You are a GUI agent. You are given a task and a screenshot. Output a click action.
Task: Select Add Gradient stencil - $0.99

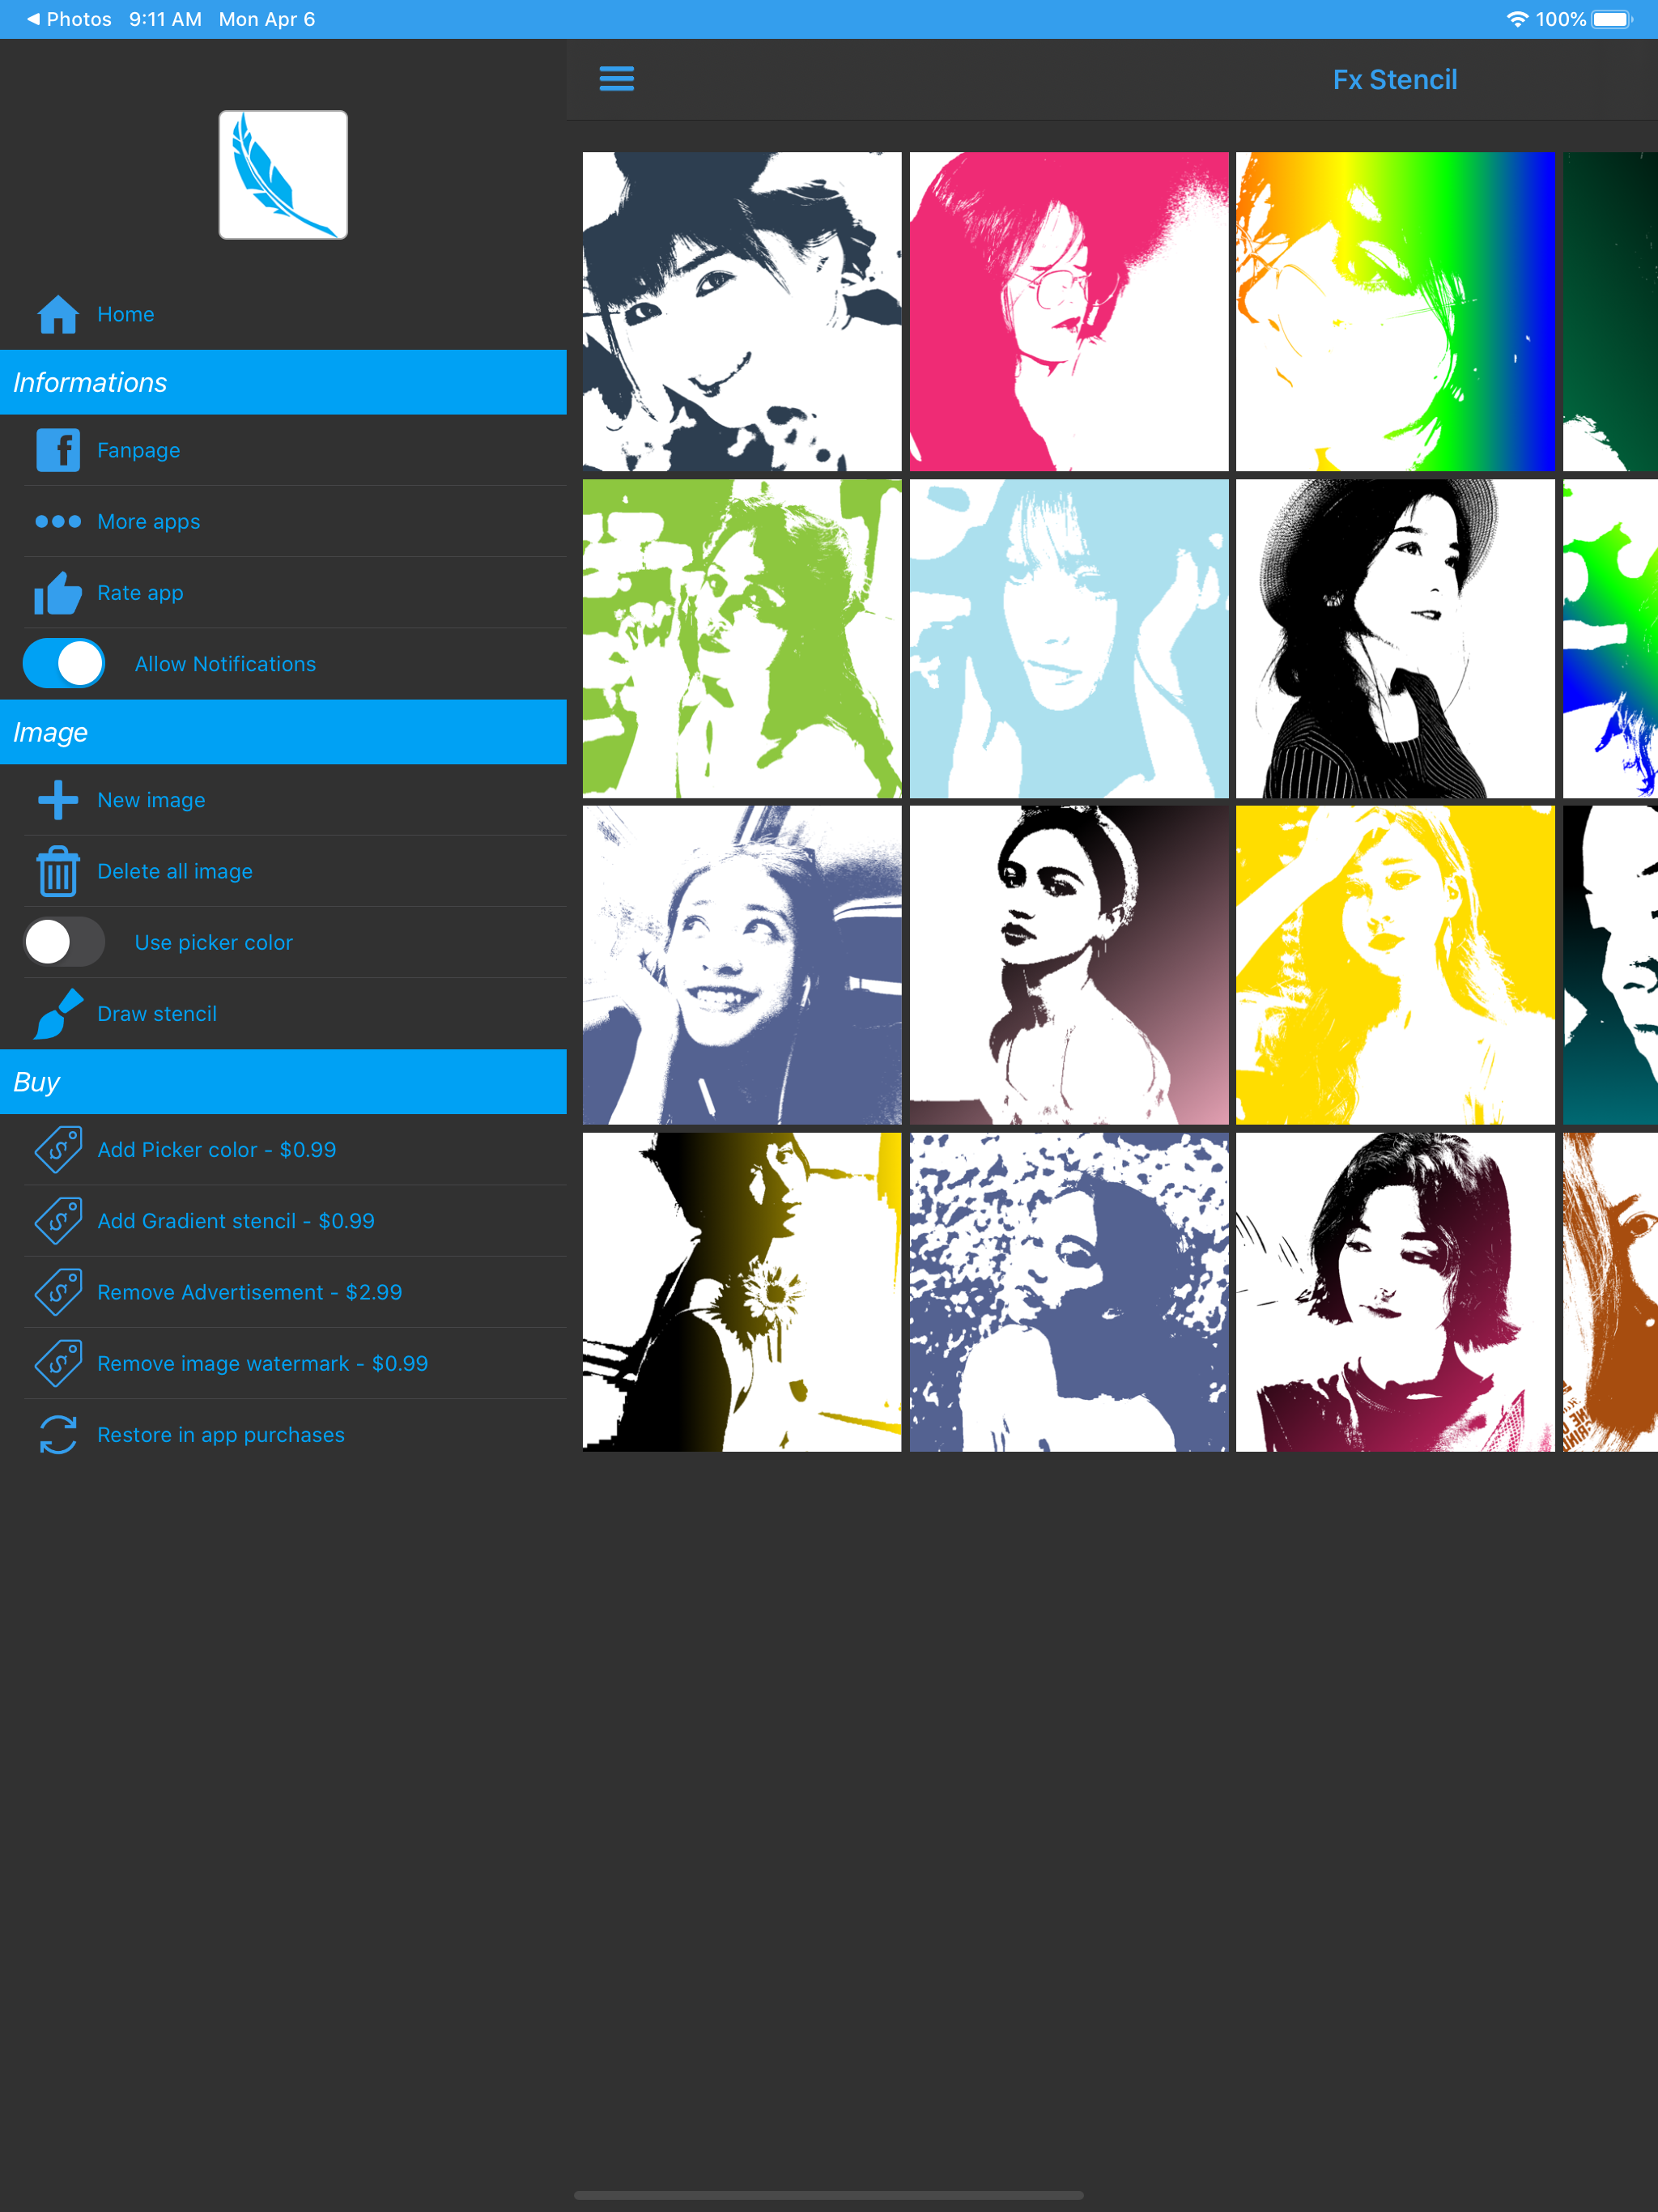click(235, 1221)
